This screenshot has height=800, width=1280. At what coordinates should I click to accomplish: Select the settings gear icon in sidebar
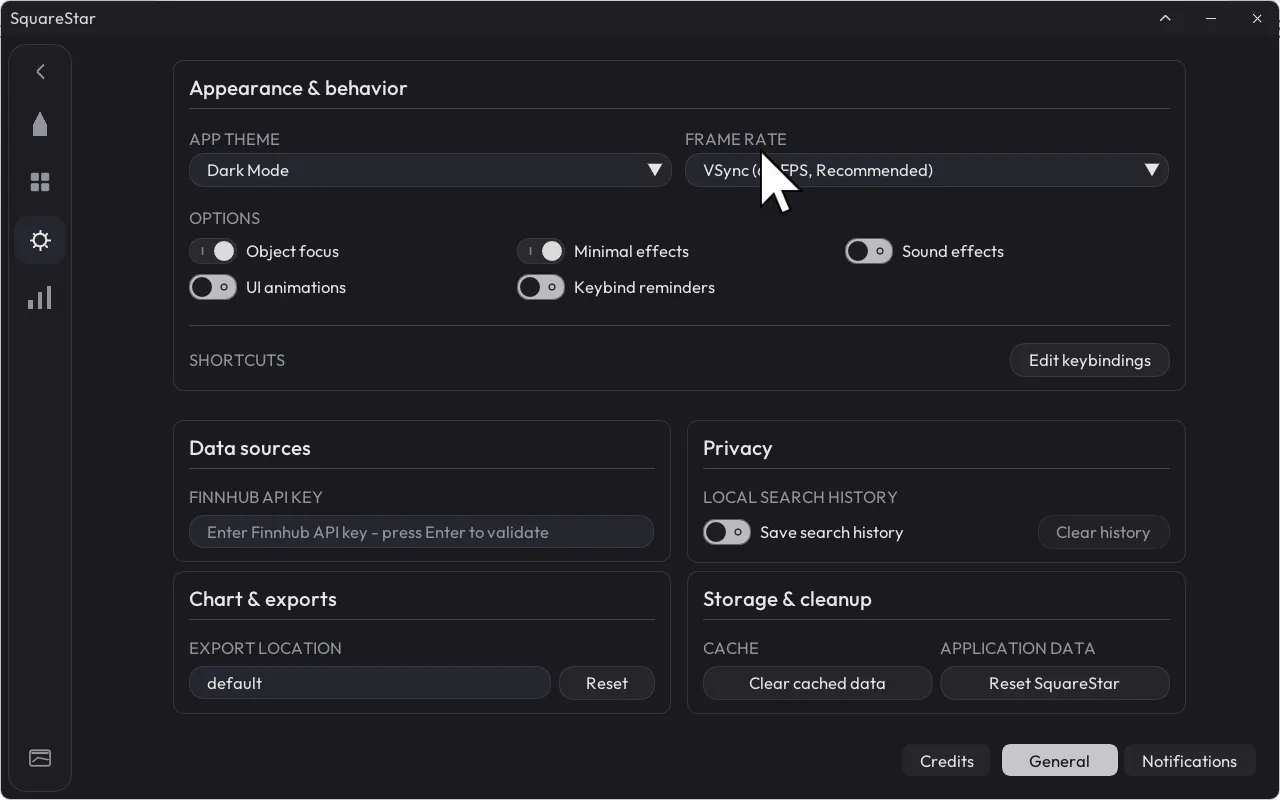[x=40, y=240]
